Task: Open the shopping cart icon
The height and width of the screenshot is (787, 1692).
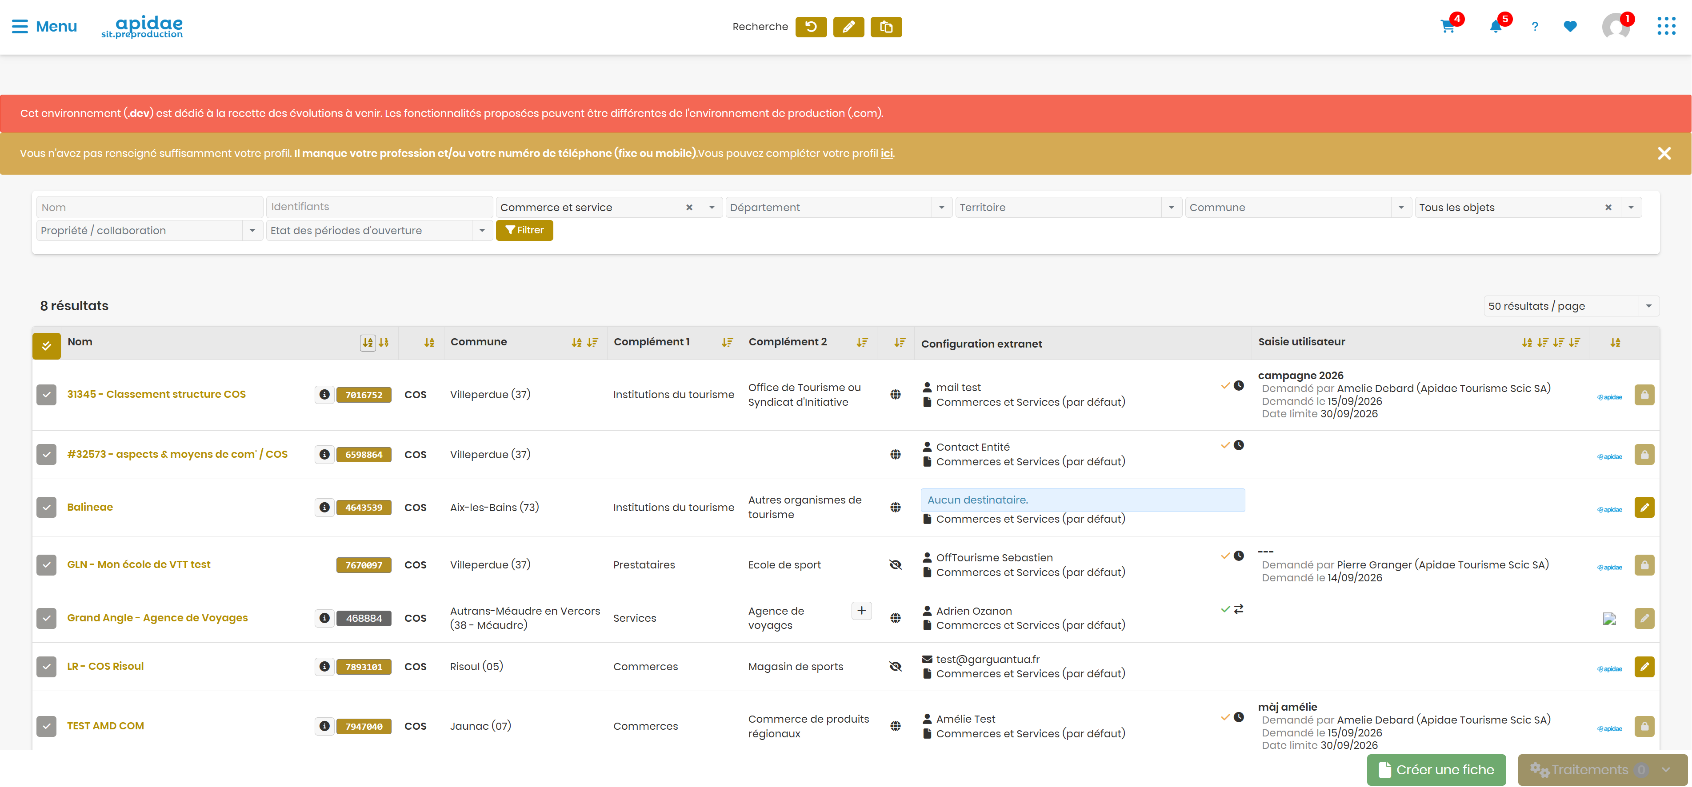Action: tap(1447, 27)
